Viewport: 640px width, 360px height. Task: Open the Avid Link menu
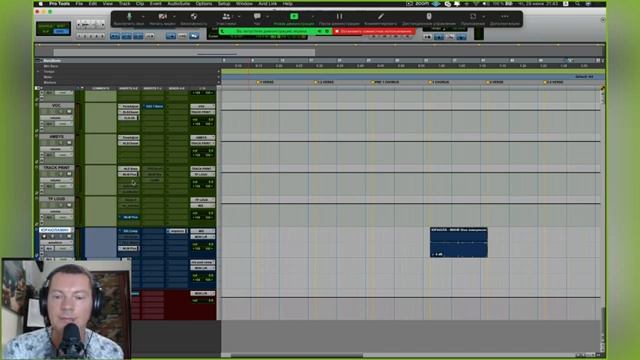[268, 4]
